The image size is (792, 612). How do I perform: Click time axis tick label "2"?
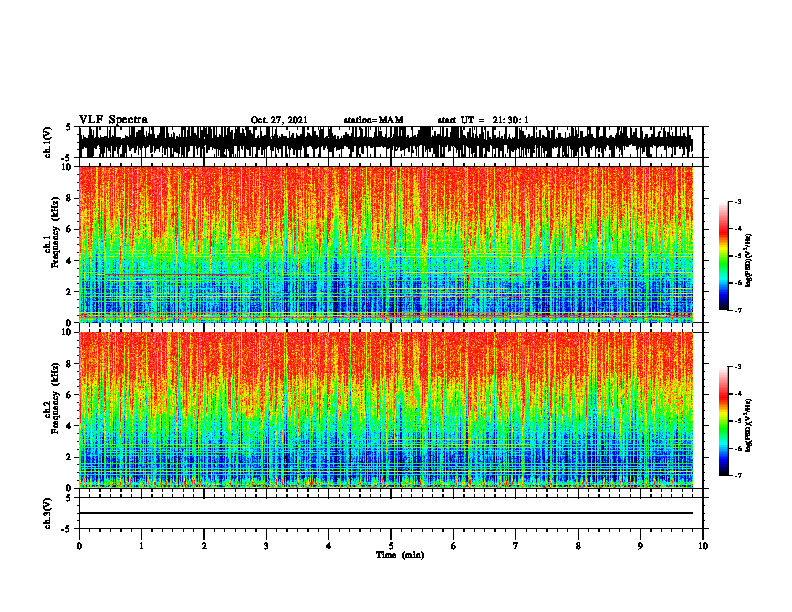[204, 546]
